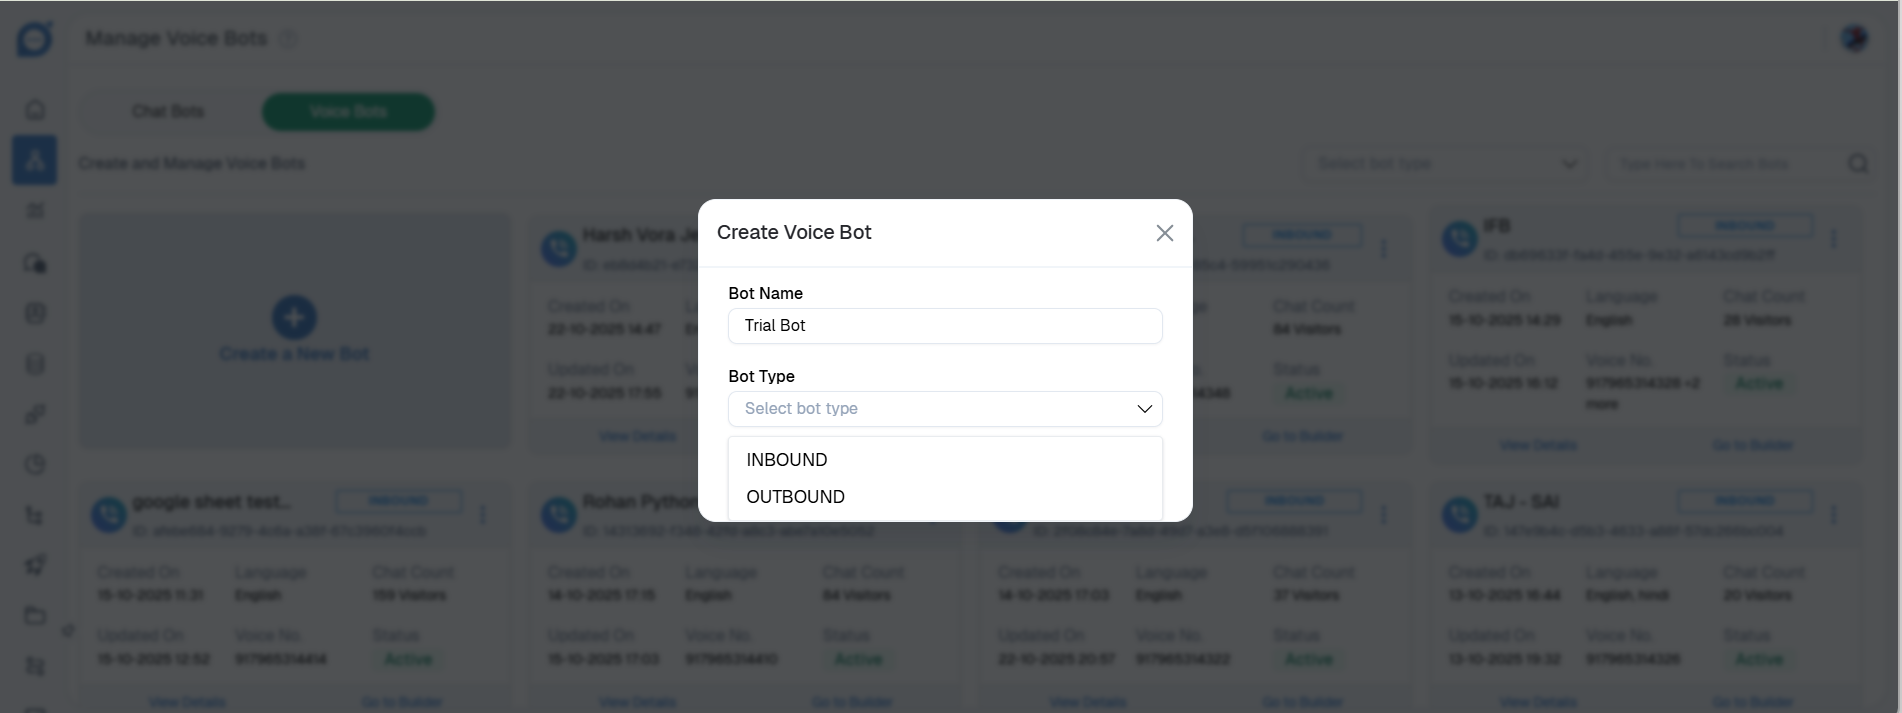This screenshot has width=1902, height=713.
Task: Expand the Bot Type dropdown in dialog
Action: click(x=944, y=409)
